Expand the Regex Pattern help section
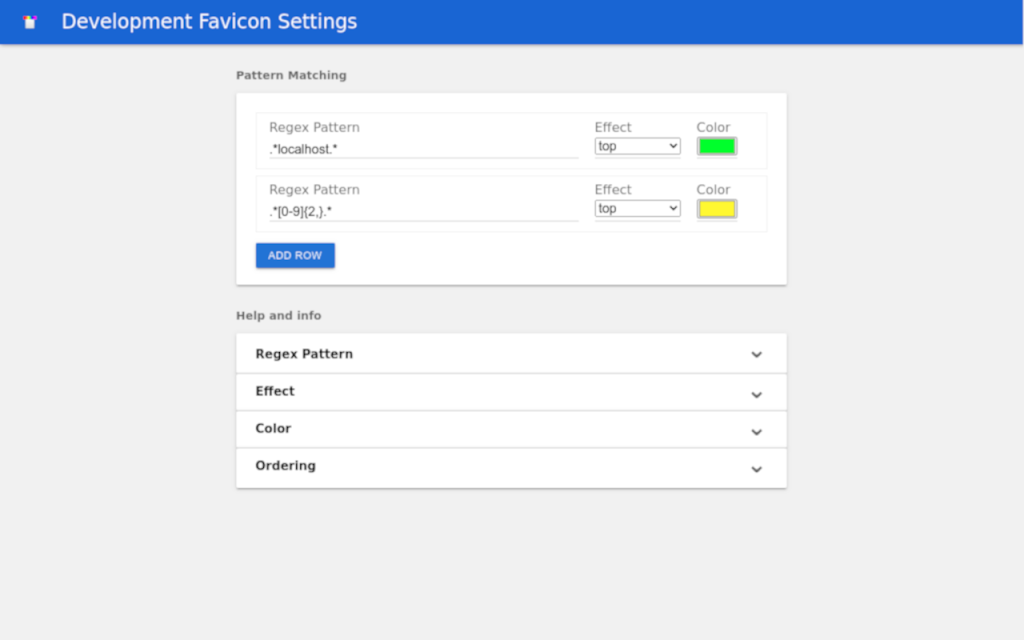The image size is (1024, 640). [304, 354]
